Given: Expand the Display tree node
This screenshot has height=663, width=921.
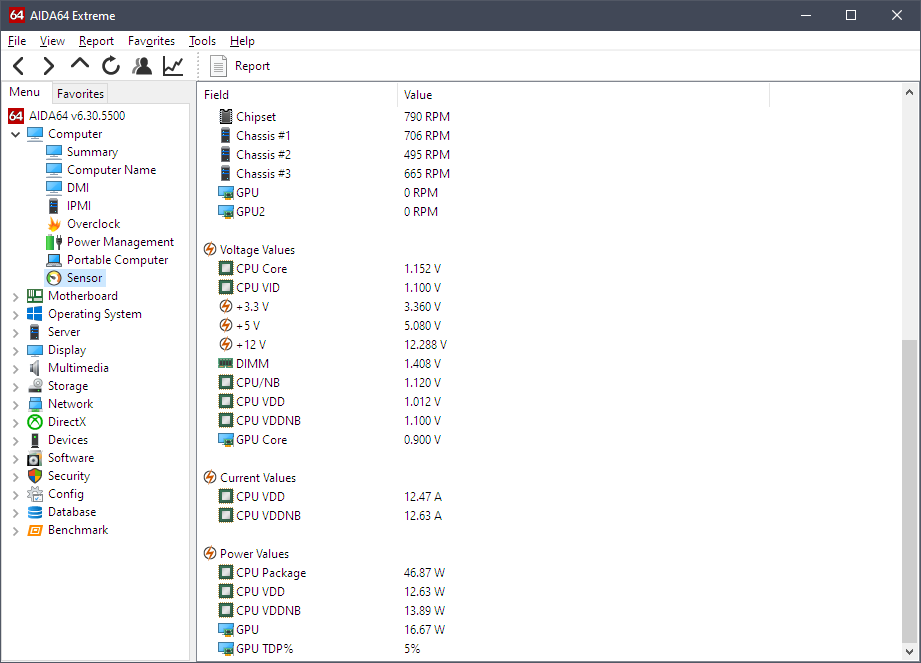Looking at the screenshot, I should point(15,351).
